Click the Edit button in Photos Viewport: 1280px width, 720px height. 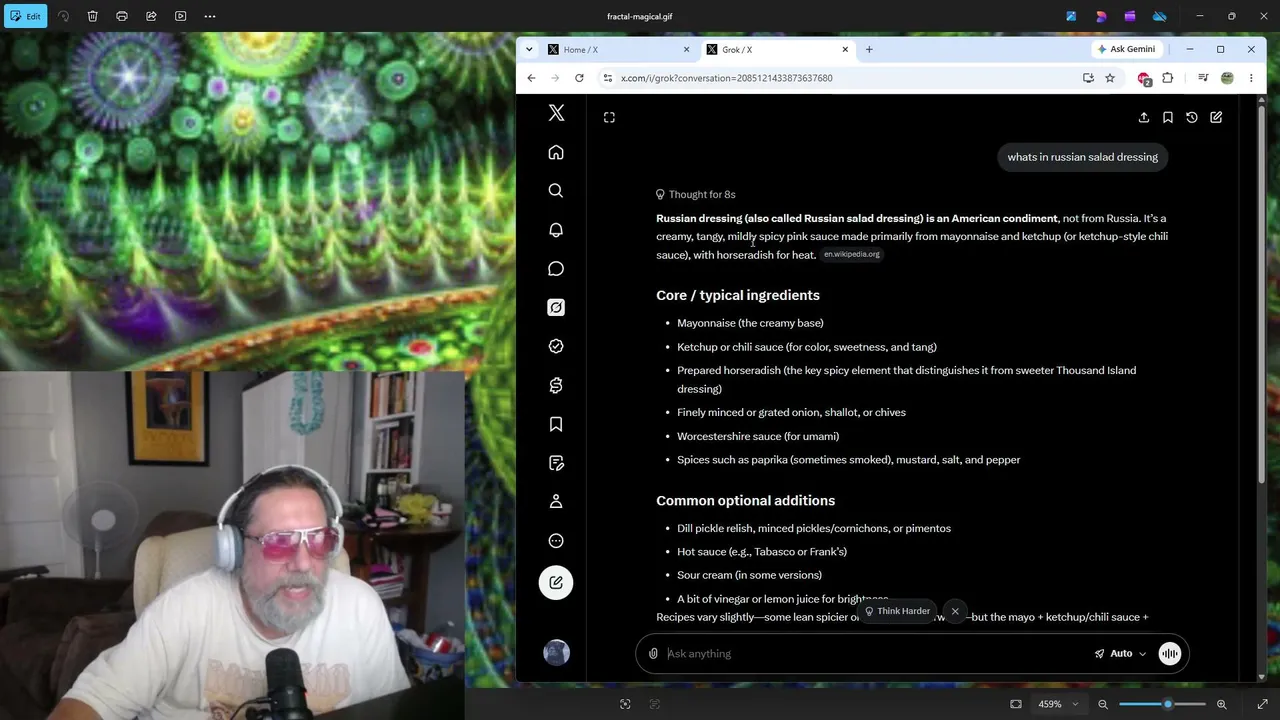pos(25,16)
